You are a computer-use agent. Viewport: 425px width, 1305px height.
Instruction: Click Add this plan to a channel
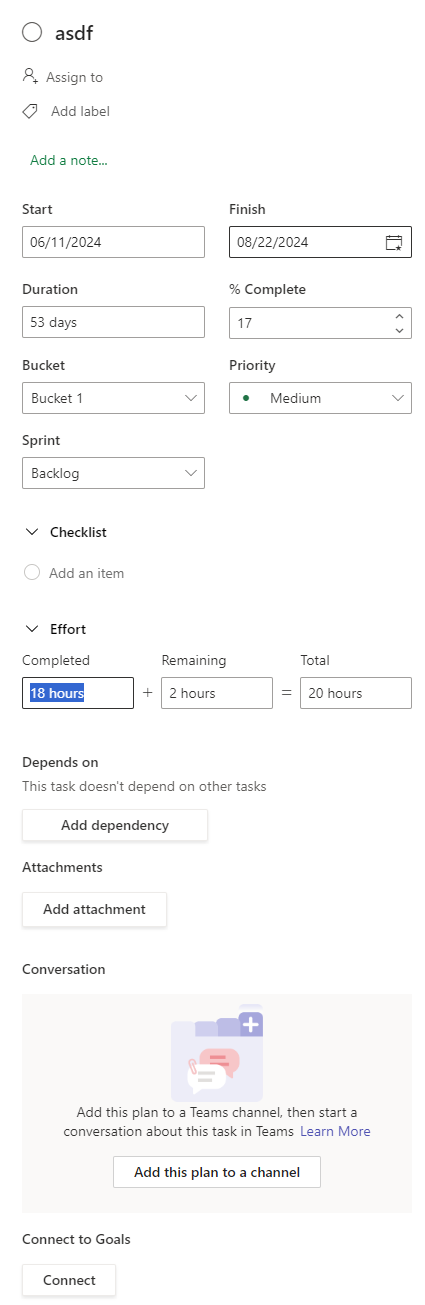[x=217, y=1172]
